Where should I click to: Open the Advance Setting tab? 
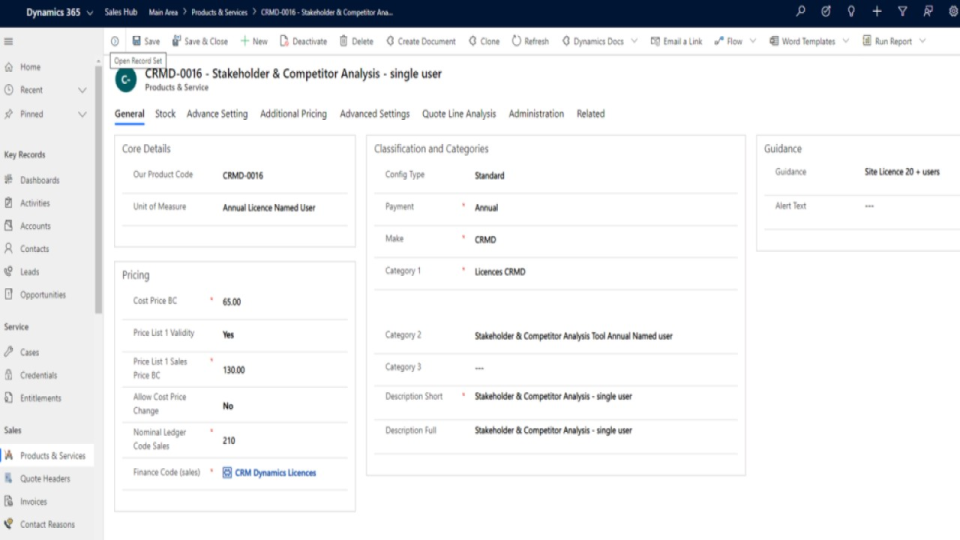coord(217,114)
